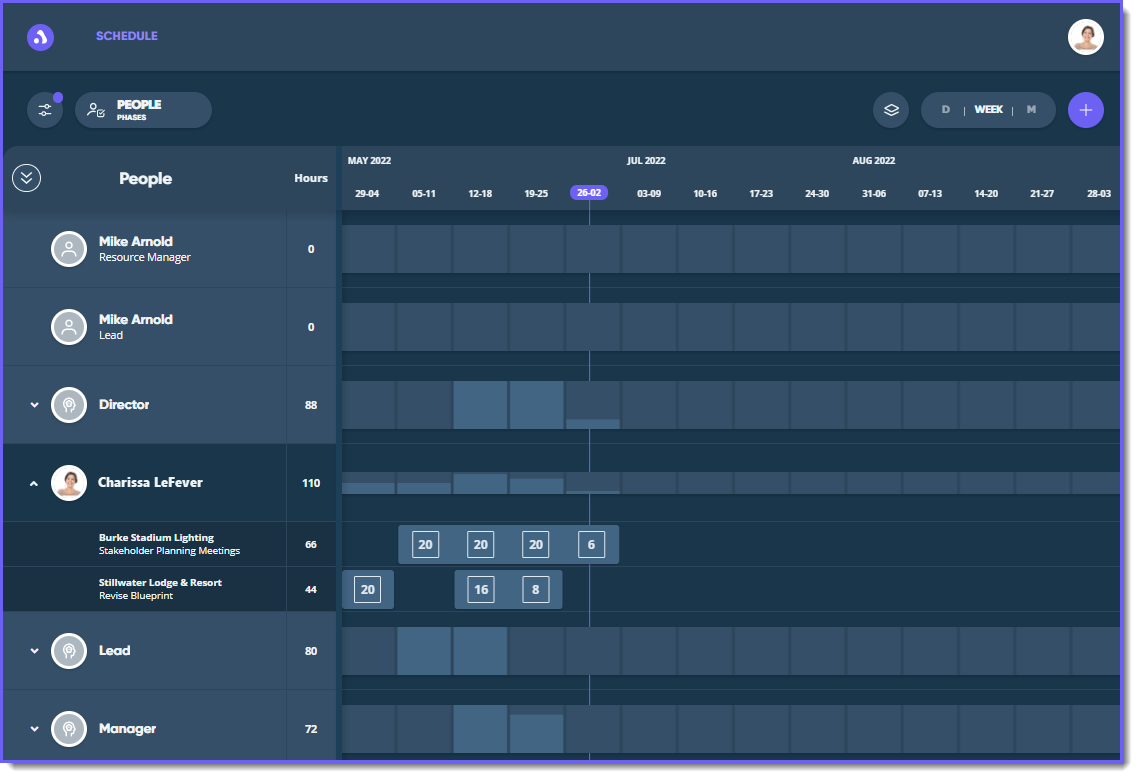Screen dimensions: 1138x778
Task: Switch the timeline to Month view
Action: [1031, 110]
